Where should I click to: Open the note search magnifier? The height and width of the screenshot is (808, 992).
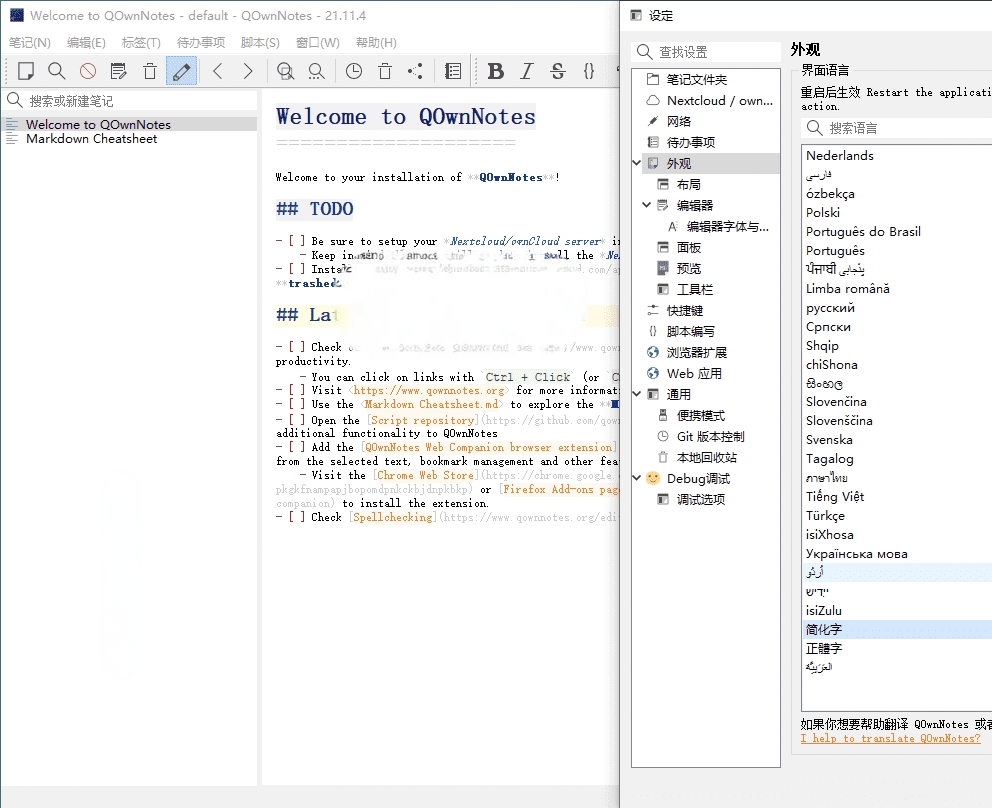click(57, 70)
